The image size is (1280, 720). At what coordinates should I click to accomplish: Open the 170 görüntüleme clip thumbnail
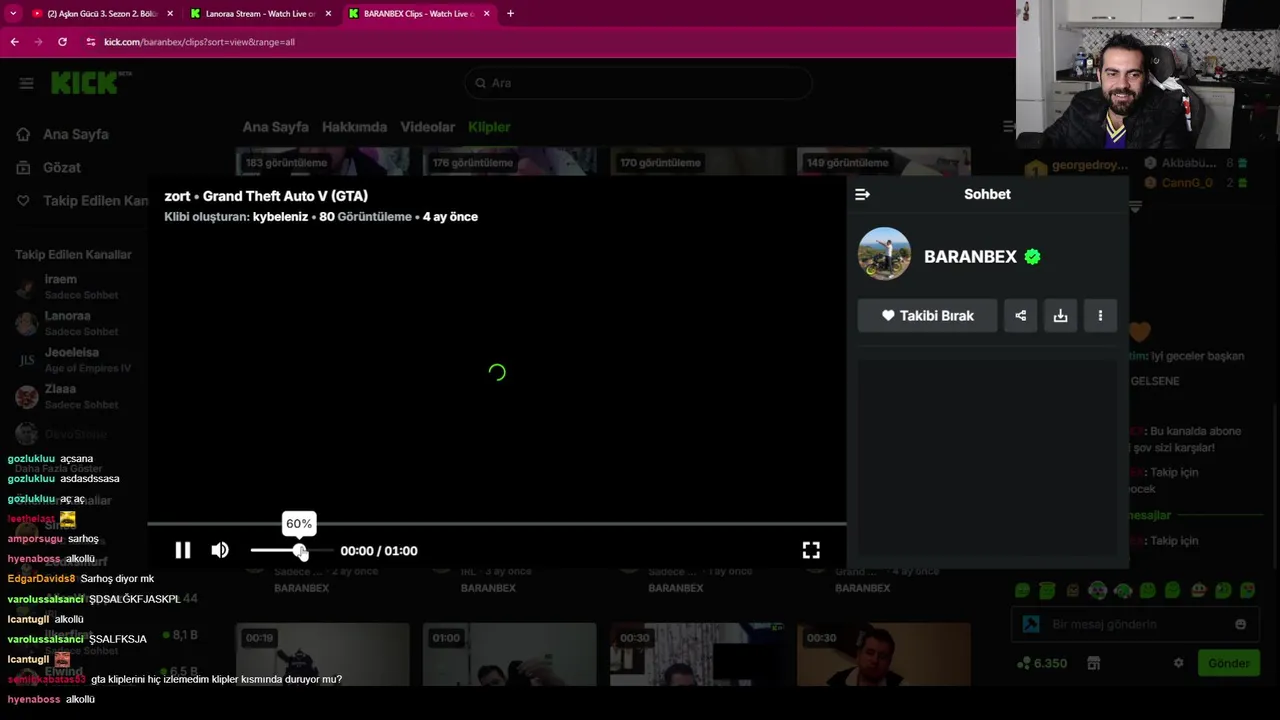696,163
